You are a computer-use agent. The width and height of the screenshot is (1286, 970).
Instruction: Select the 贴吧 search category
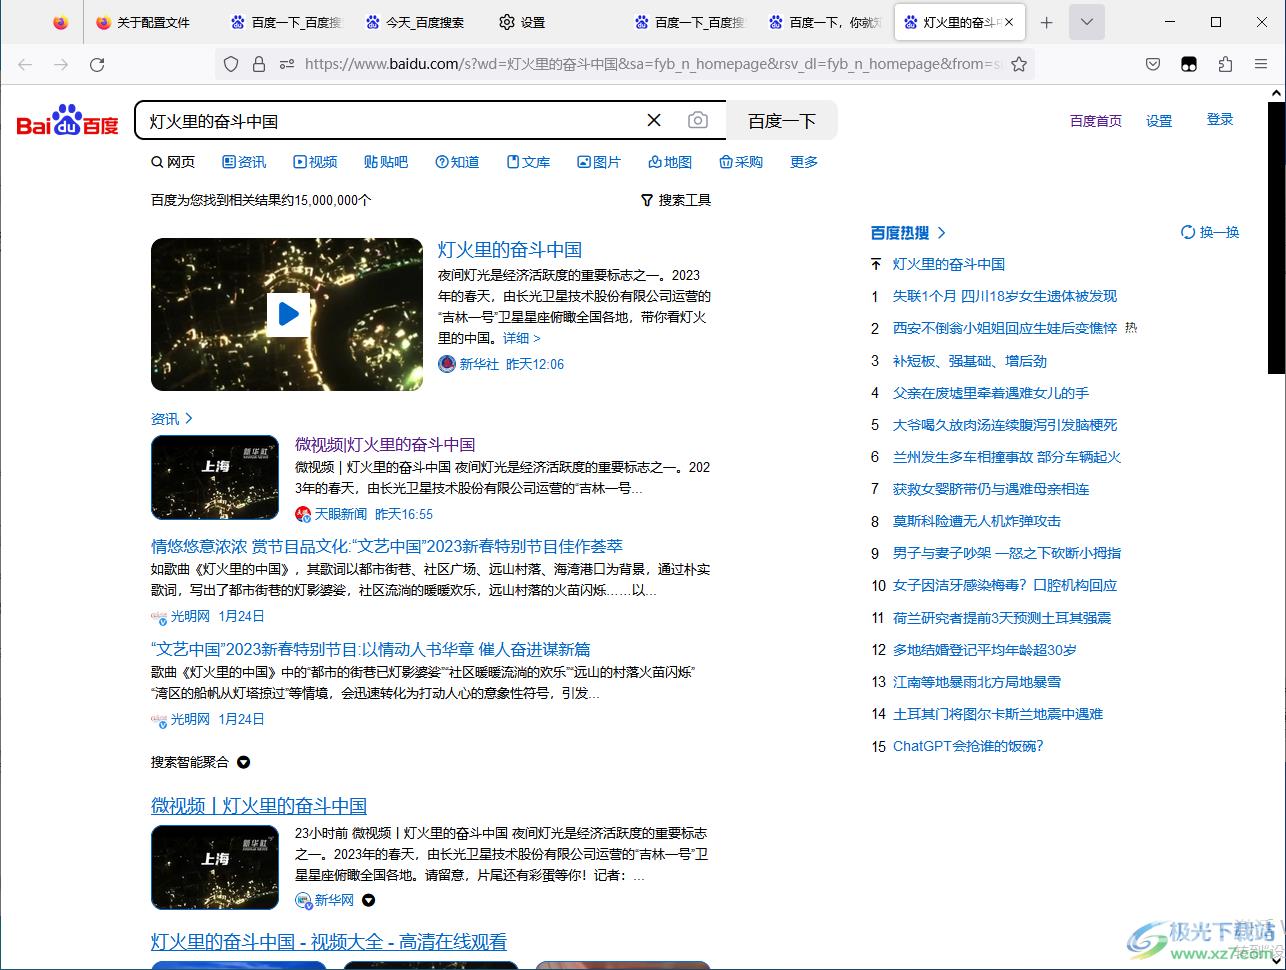tap(386, 162)
